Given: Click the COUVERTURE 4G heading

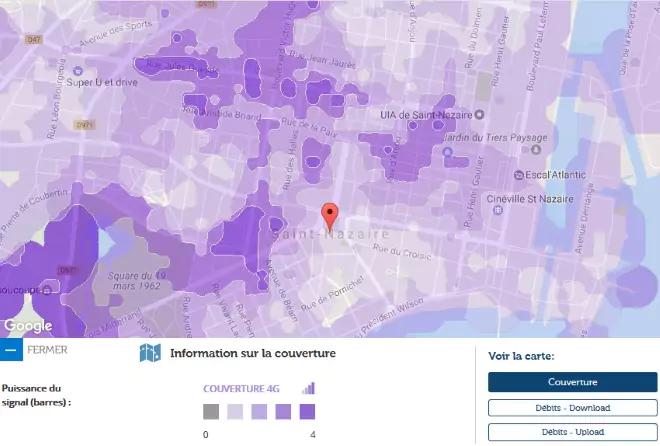Looking at the screenshot, I should pyautogui.click(x=241, y=389).
